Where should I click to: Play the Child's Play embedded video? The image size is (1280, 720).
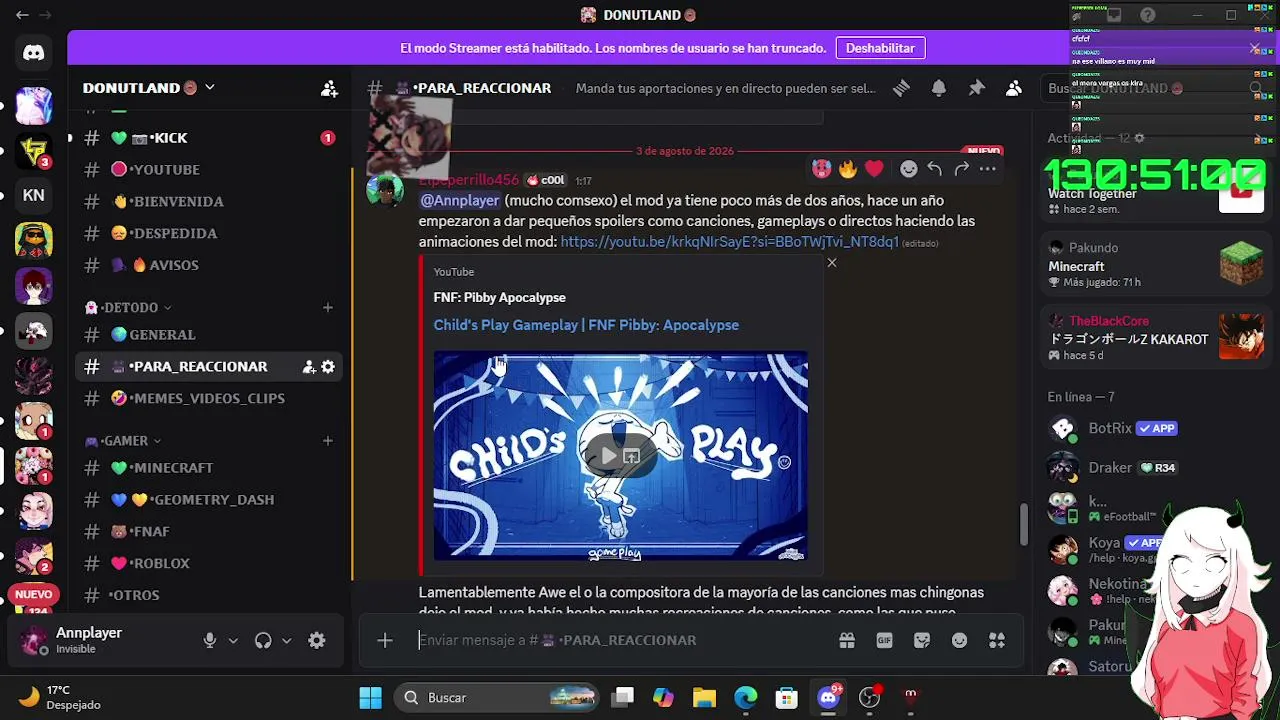(607, 457)
